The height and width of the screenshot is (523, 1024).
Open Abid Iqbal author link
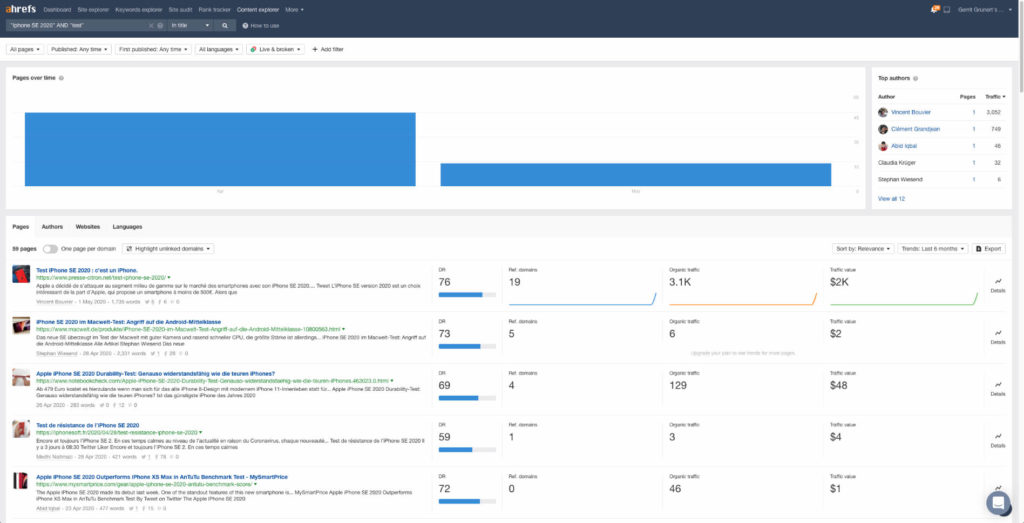[x=904, y=146]
